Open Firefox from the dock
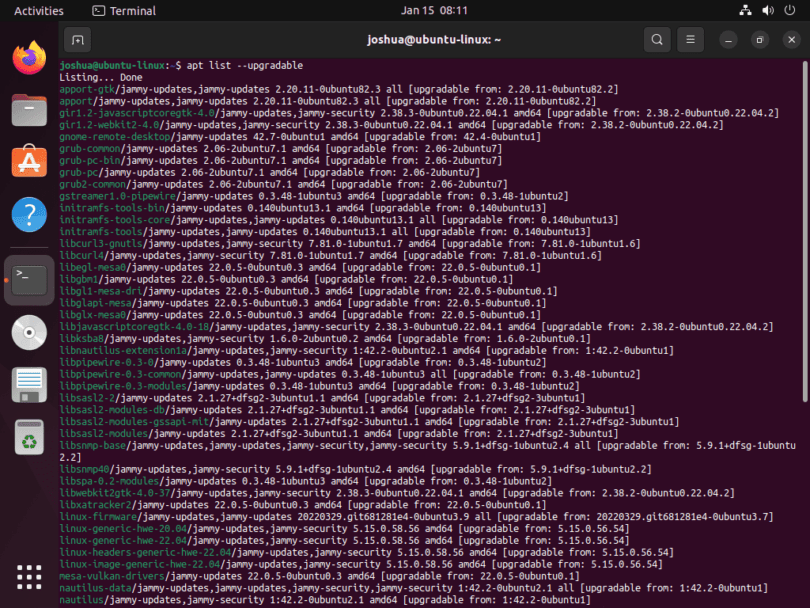The height and width of the screenshot is (608, 810). 28,57
